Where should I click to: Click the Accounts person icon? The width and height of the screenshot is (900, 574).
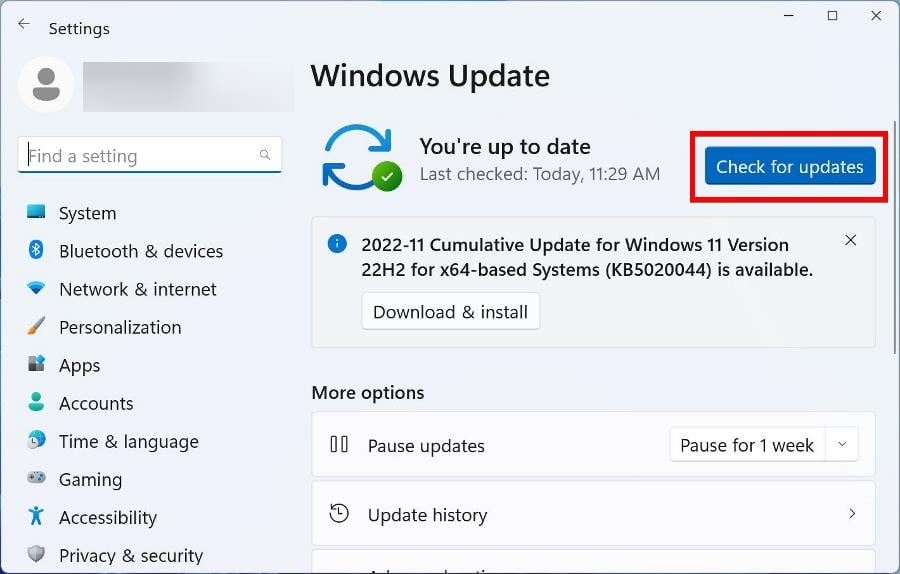coord(36,402)
